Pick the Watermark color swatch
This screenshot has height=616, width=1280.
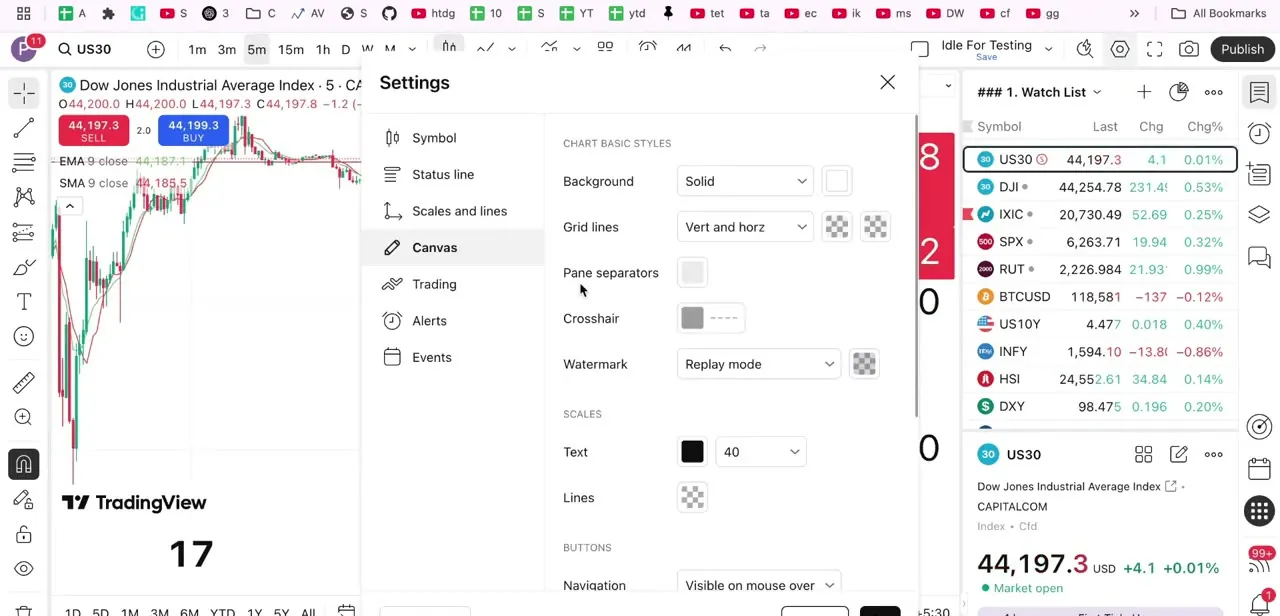click(x=864, y=364)
